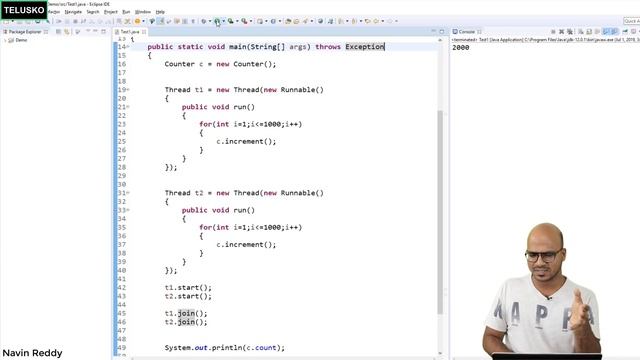Click the t2.join(); statement on line 46
Viewport: 640px width, 360px height.
(186, 322)
